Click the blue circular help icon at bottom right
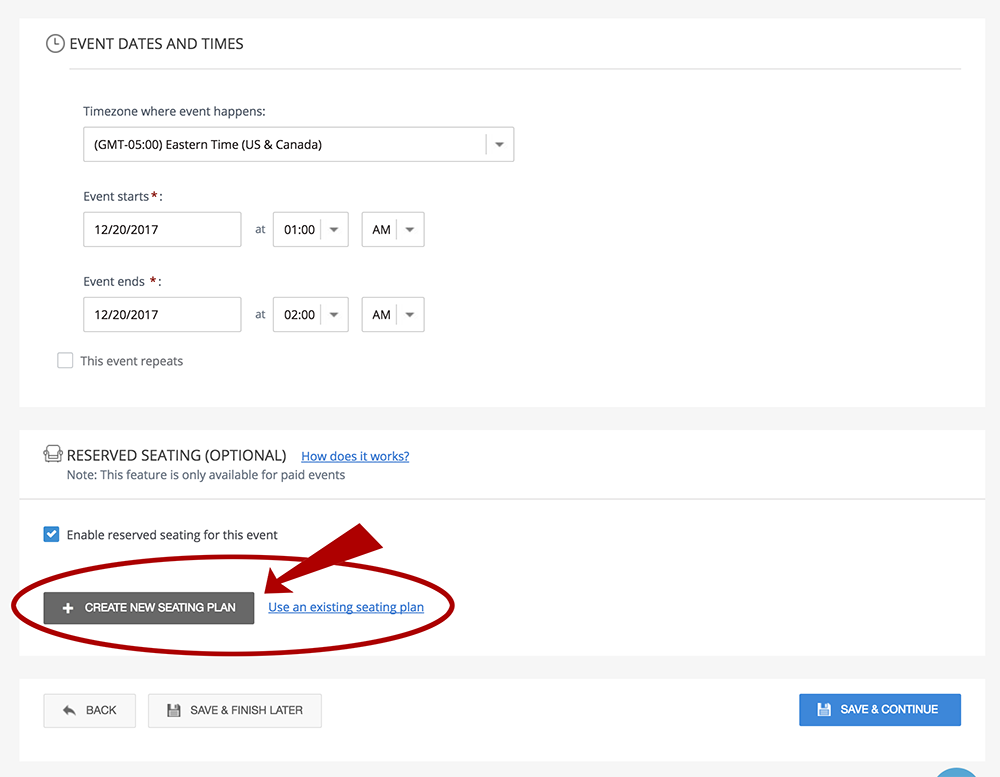 tap(958, 770)
